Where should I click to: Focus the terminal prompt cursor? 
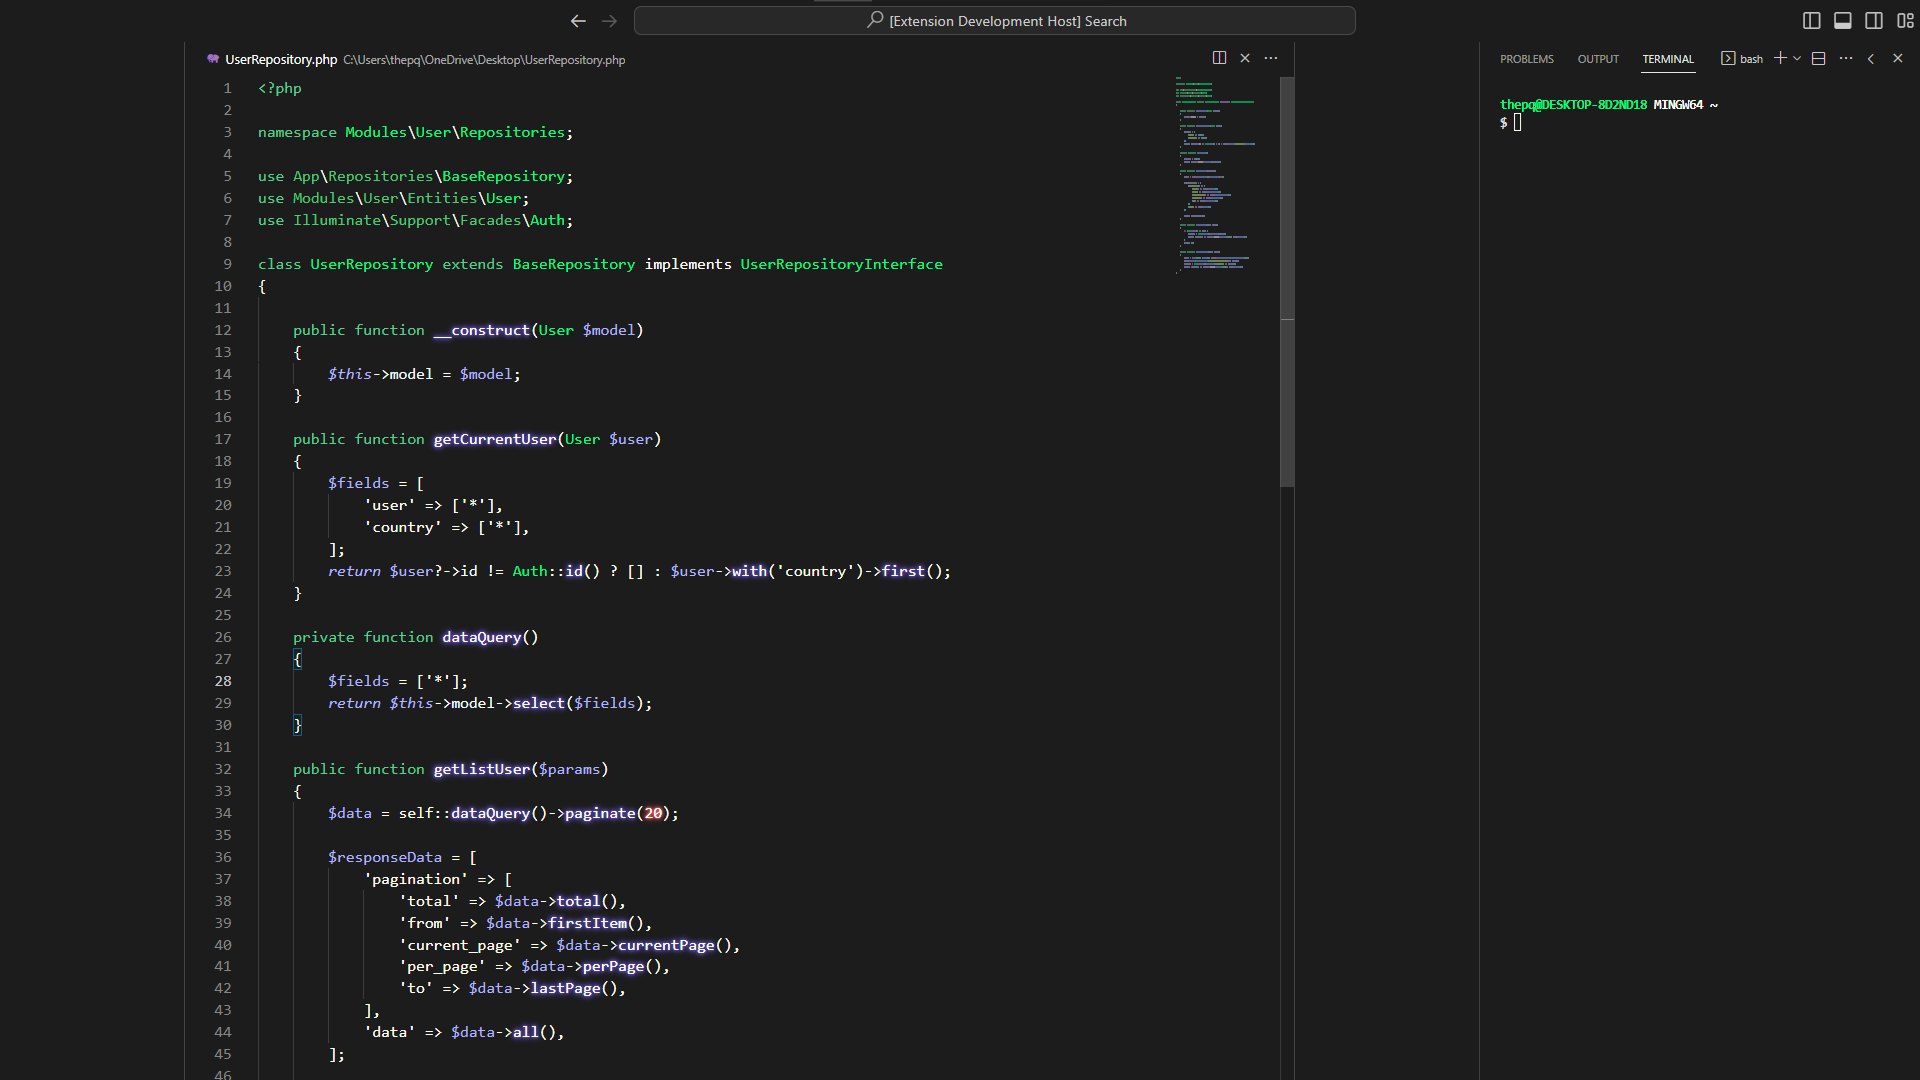click(1517, 122)
